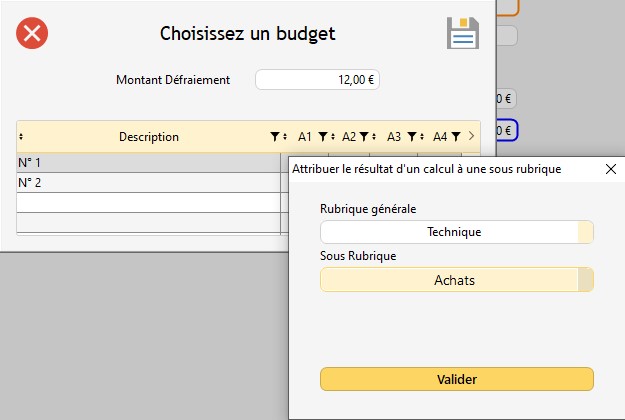Close the Attribuer le résultat dialog
The width and height of the screenshot is (625, 420).
pos(610,169)
